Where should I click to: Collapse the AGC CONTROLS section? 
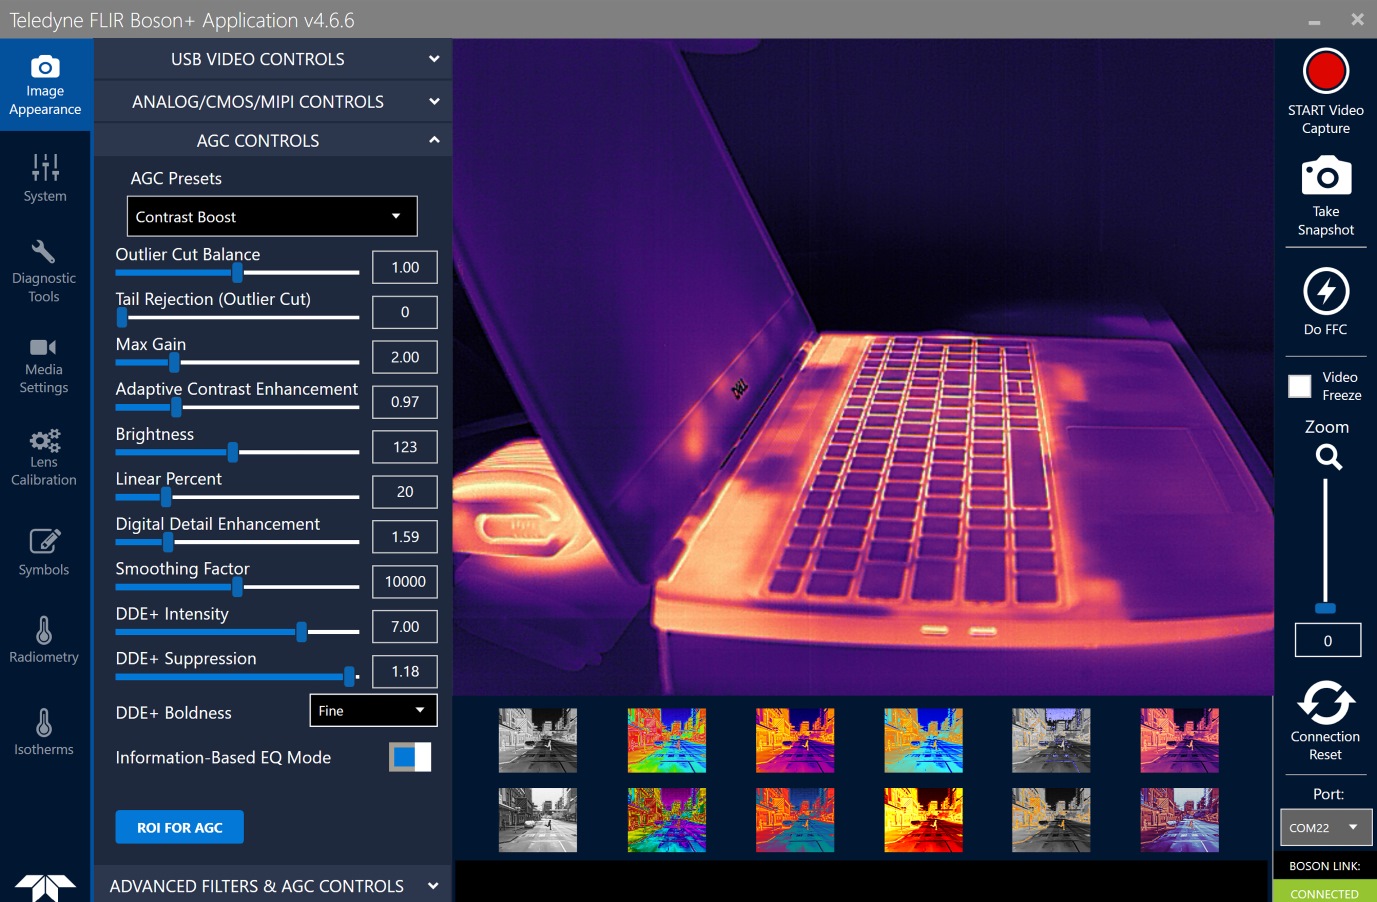click(x=273, y=140)
